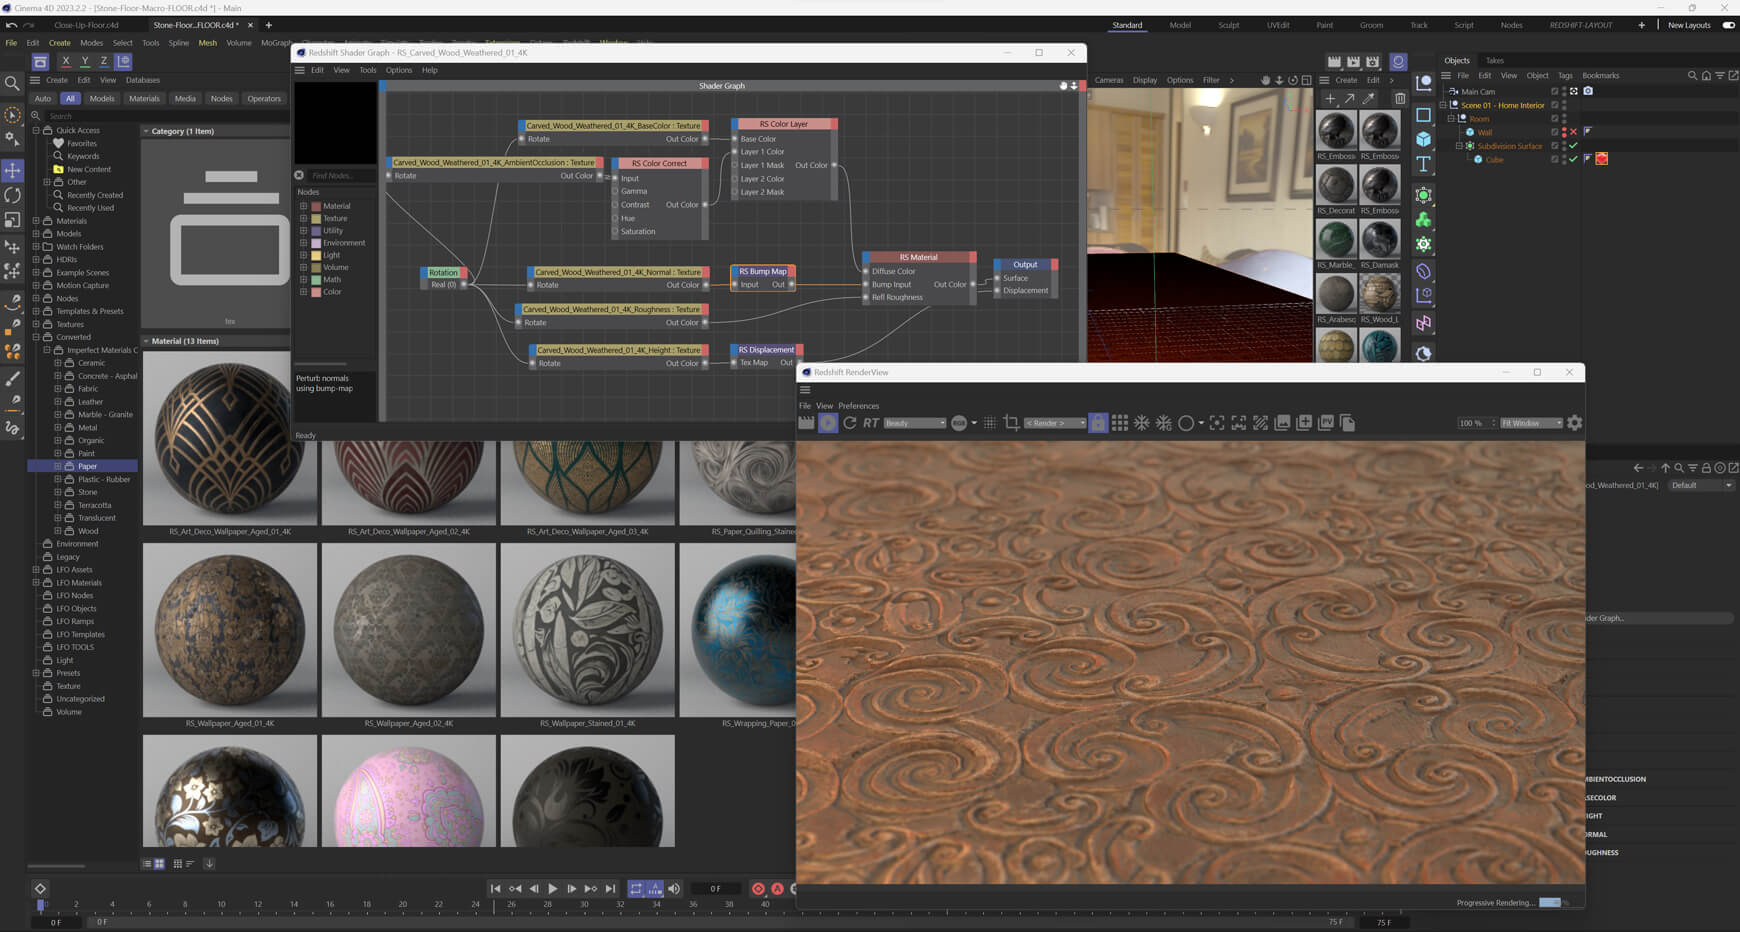The height and width of the screenshot is (932, 1740).
Task: Open the MoGraph menu
Action: tap(276, 43)
